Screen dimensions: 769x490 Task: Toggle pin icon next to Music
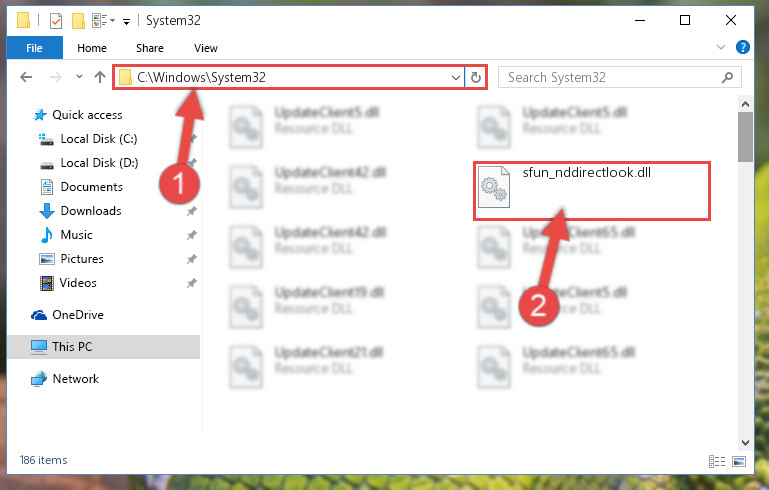(x=191, y=235)
